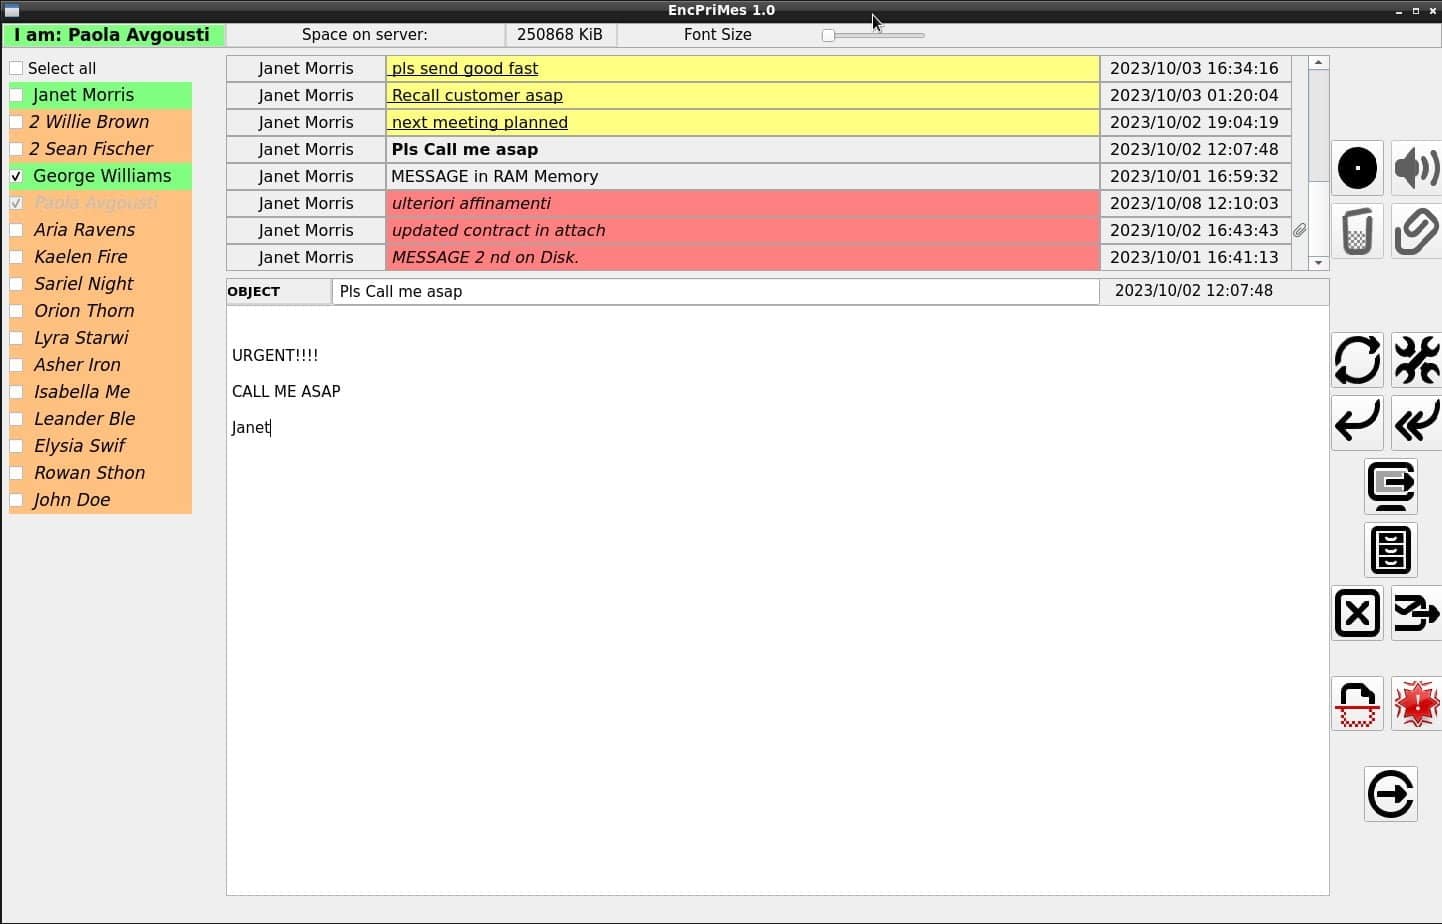Refresh messages with the circular arrows icon

coord(1357,361)
